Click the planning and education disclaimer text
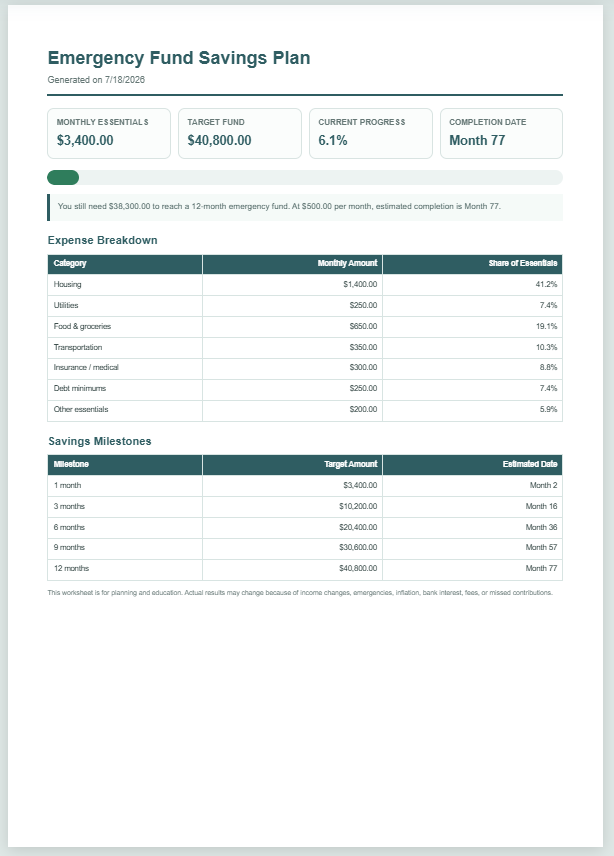 pyautogui.click(x=300, y=593)
